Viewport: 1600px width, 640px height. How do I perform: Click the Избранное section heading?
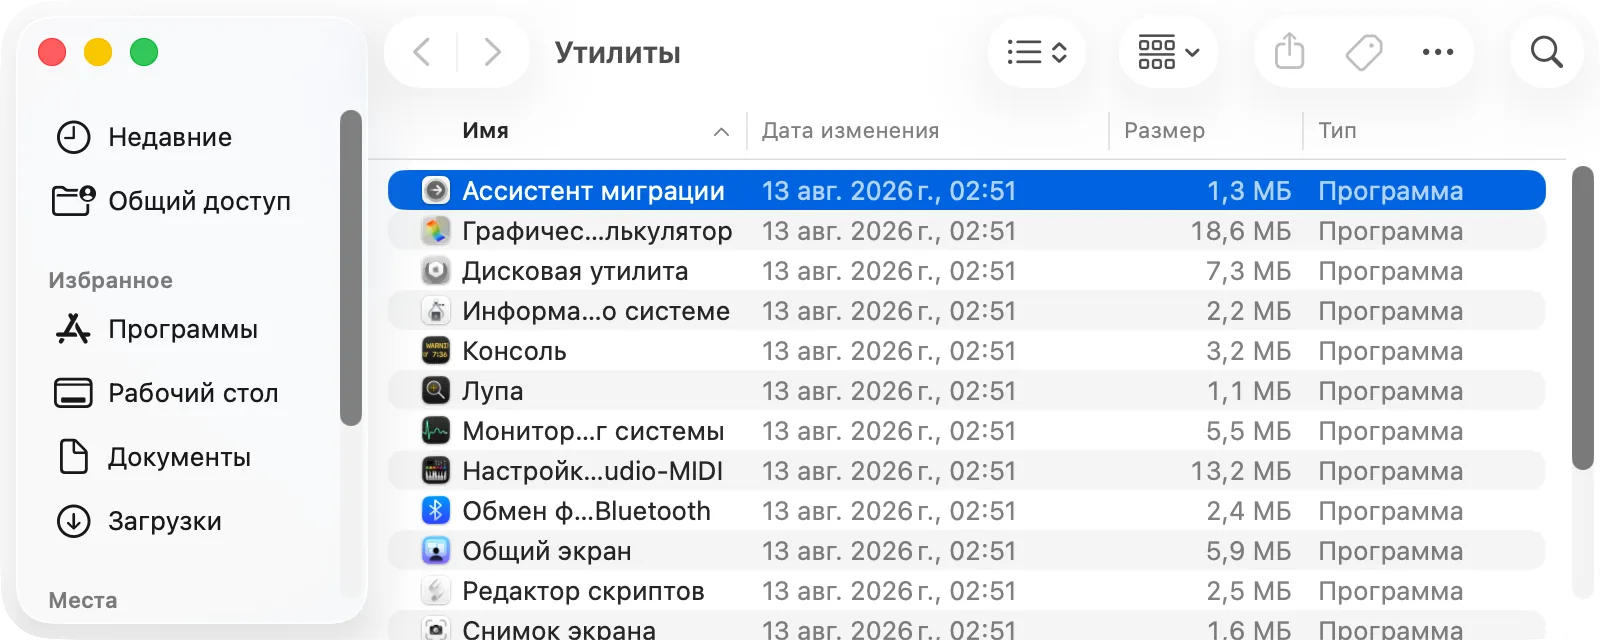coord(110,280)
